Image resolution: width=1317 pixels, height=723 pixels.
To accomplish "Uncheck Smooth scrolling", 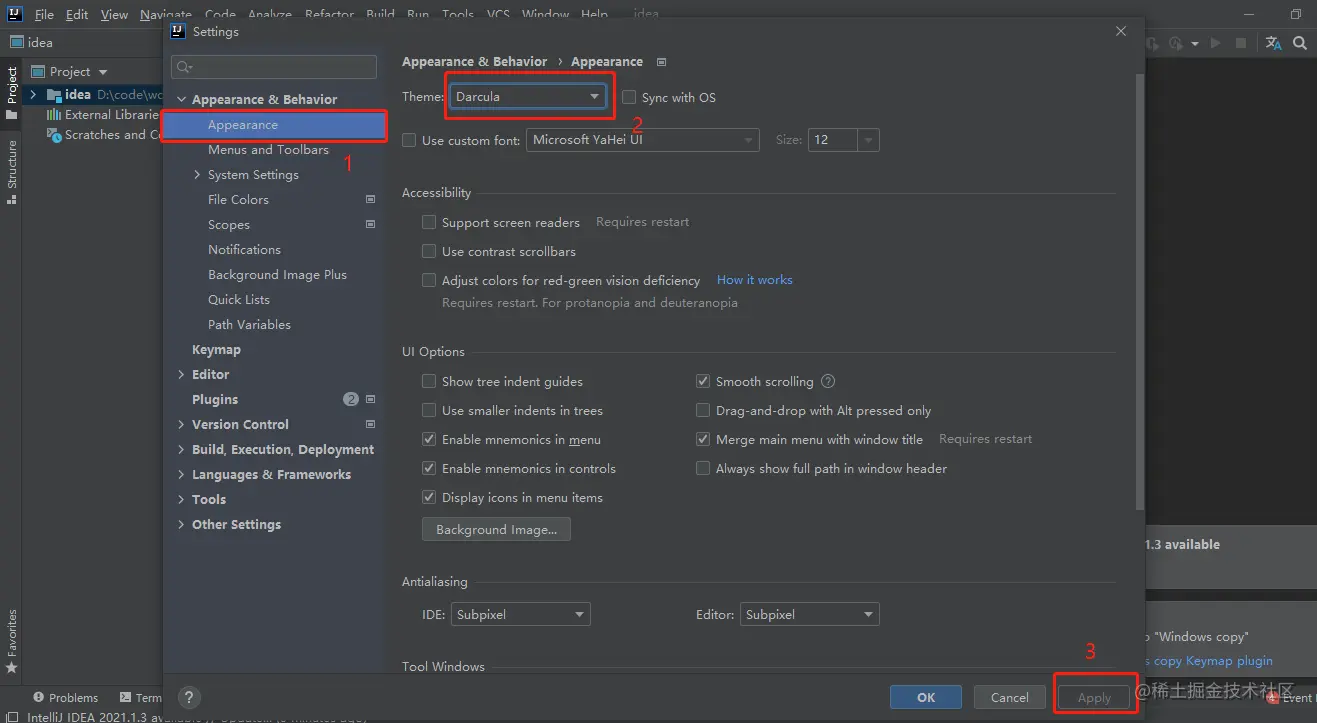I will tap(703, 381).
